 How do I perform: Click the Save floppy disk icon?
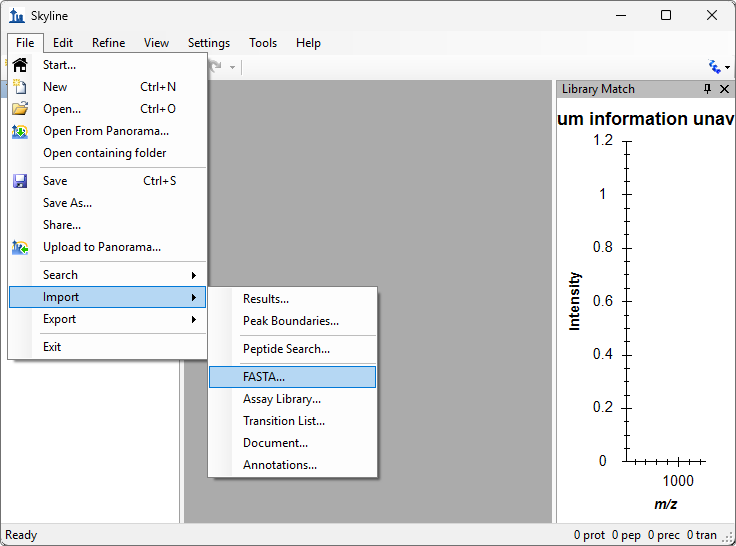(x=20, y=181)
